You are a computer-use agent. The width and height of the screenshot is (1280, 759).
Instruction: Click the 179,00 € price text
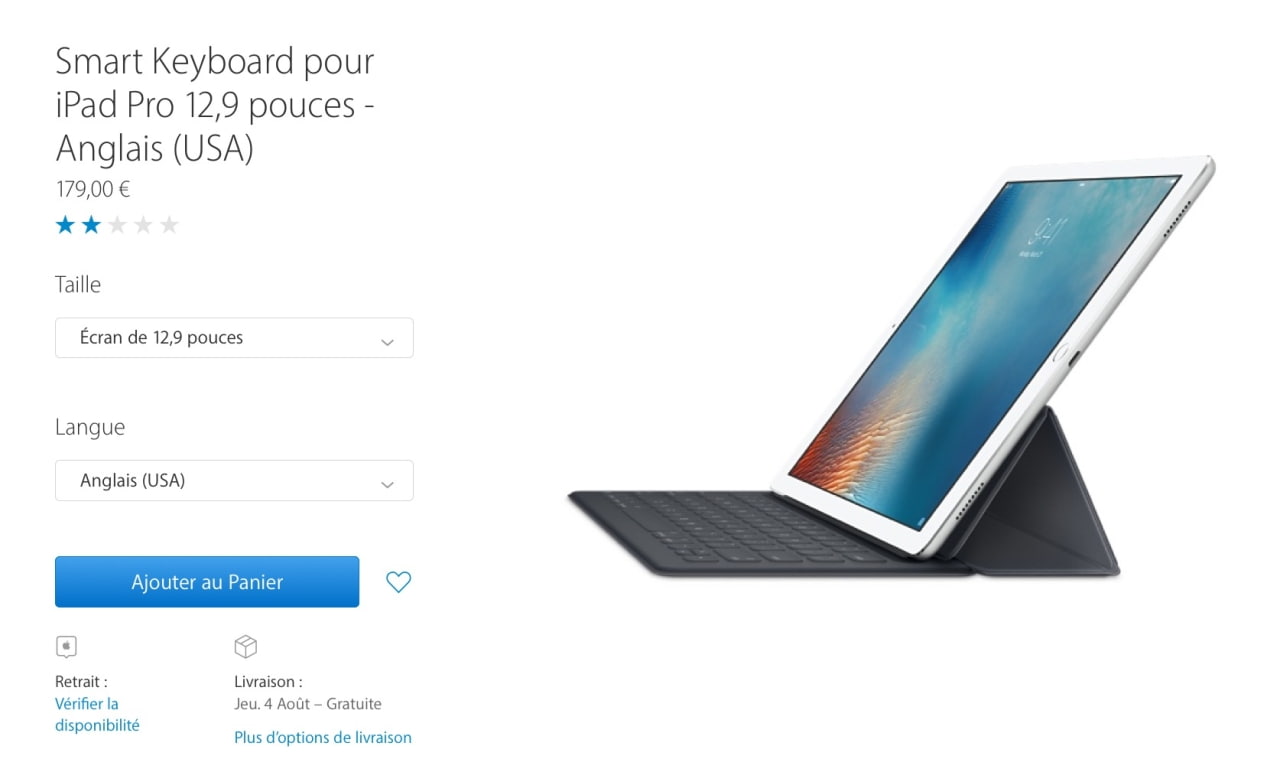pyautogui.click(x=93, y=189)
